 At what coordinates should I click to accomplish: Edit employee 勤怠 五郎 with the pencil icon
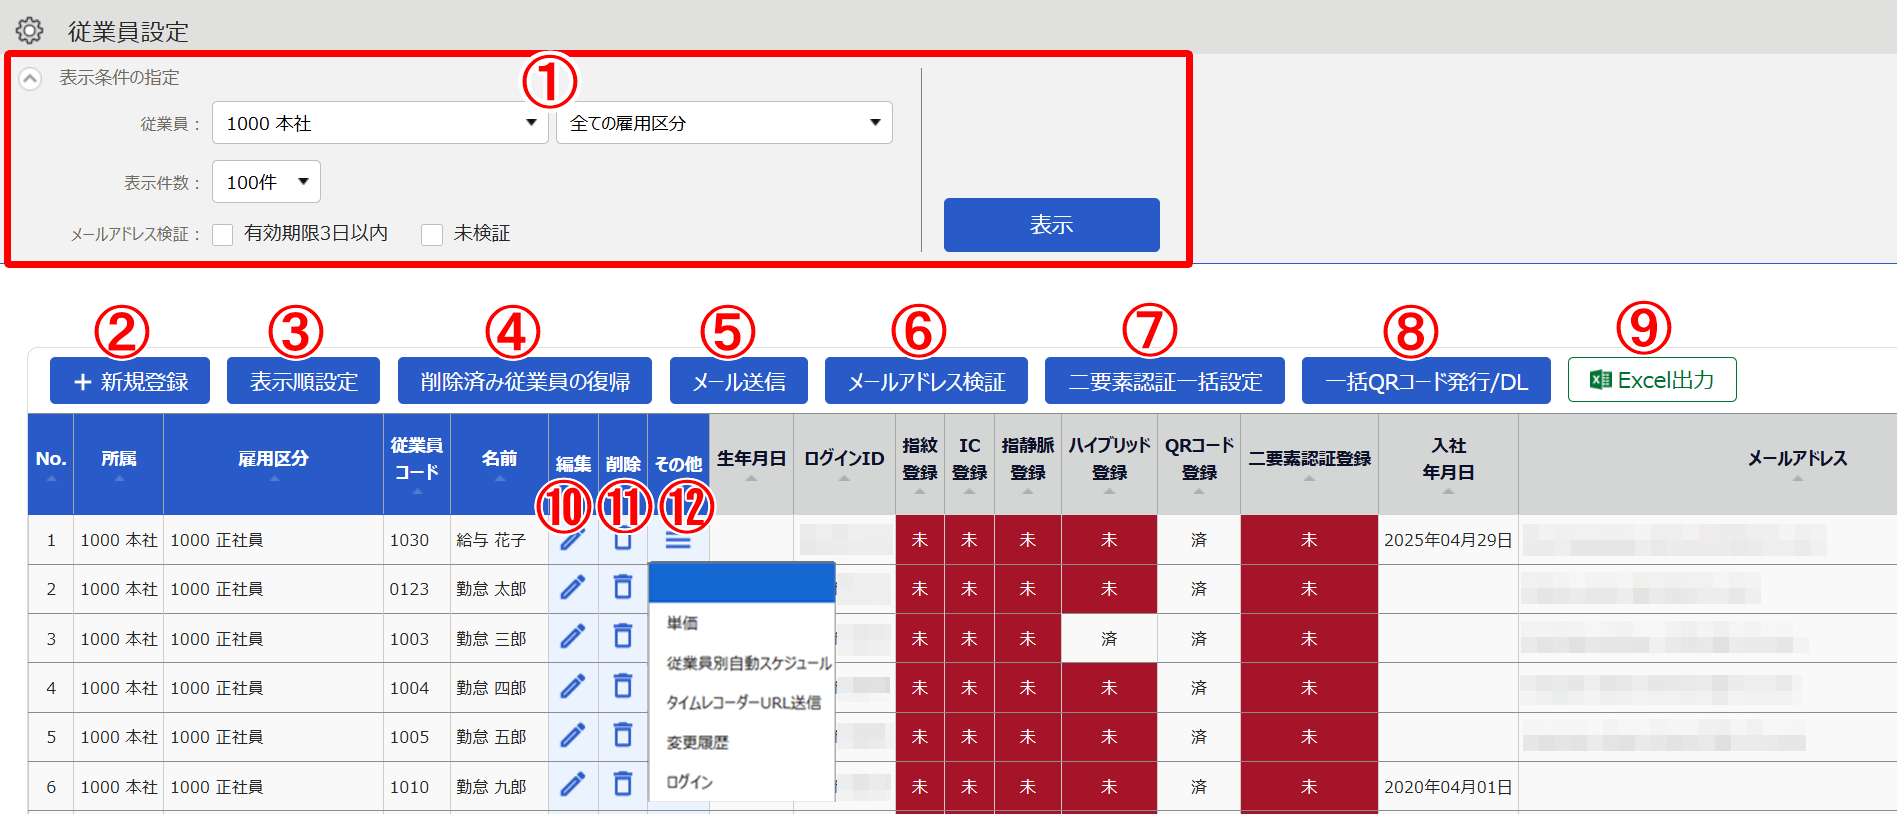click(573, 735)
